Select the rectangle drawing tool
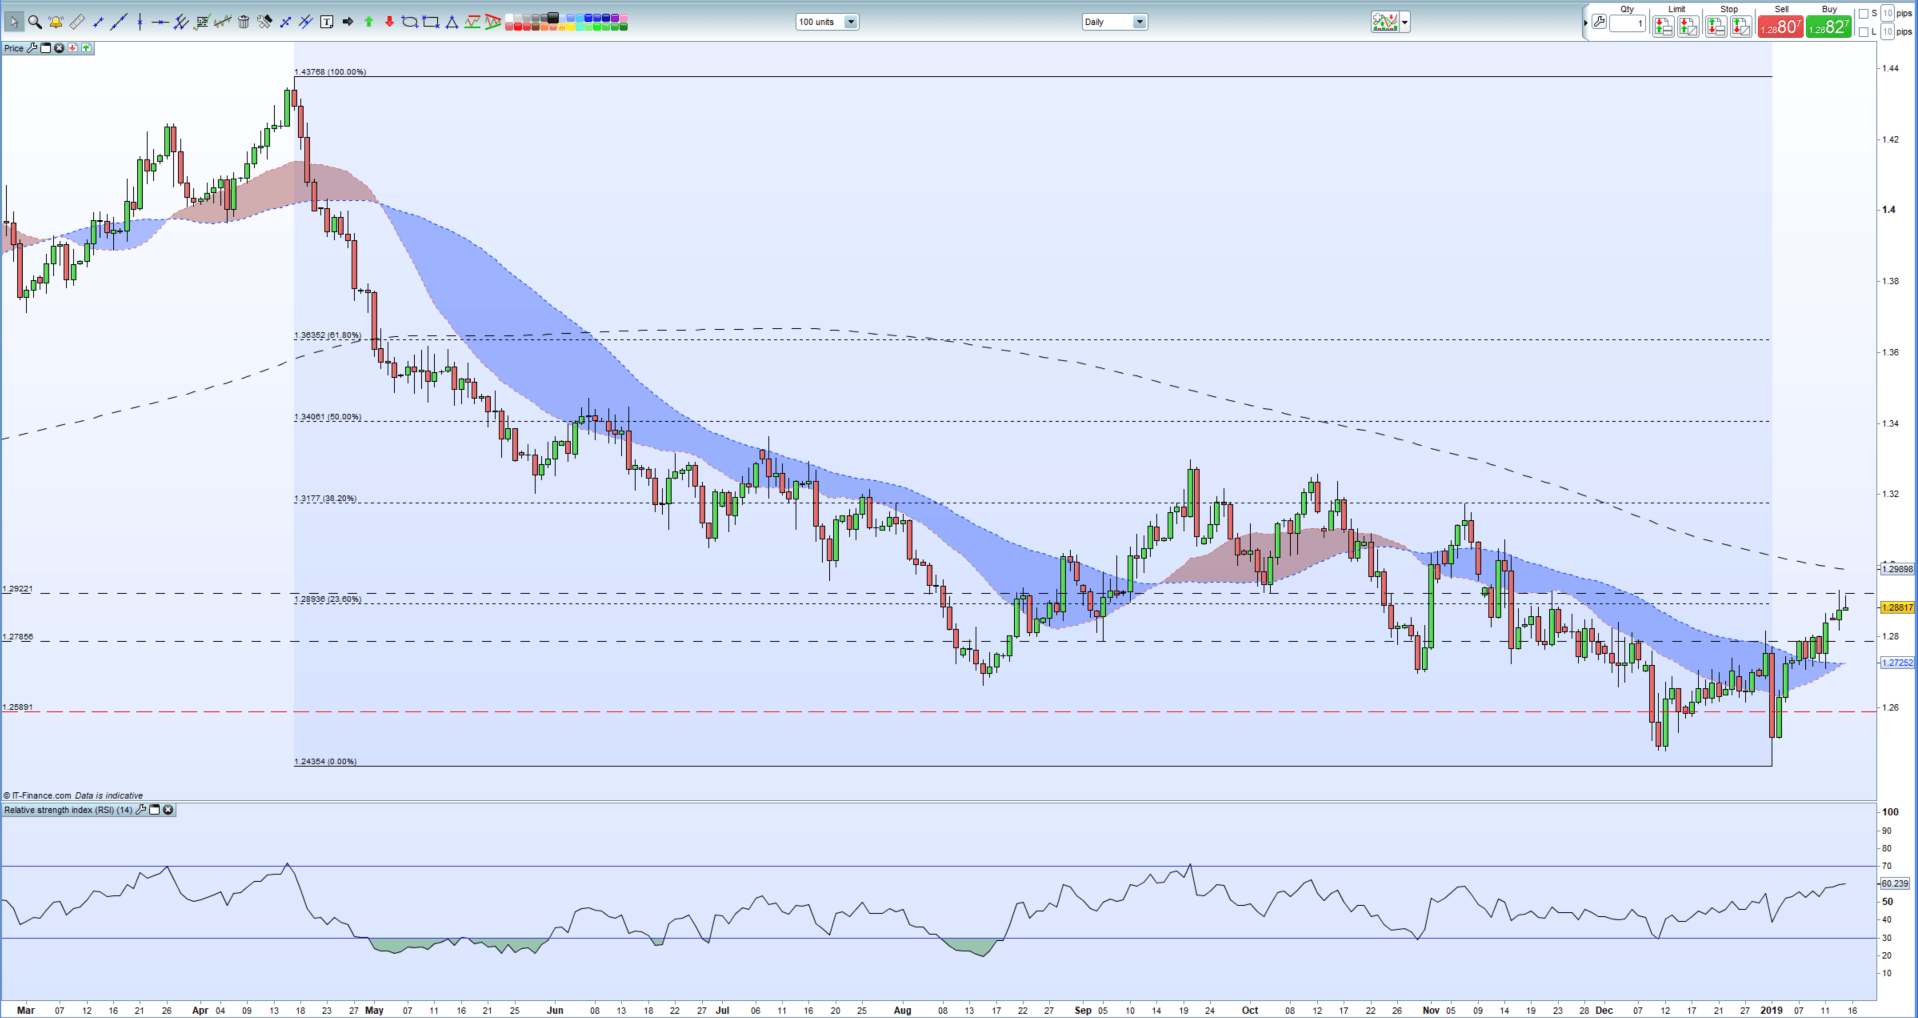The image size is (1918, 1018). point(430,22)
